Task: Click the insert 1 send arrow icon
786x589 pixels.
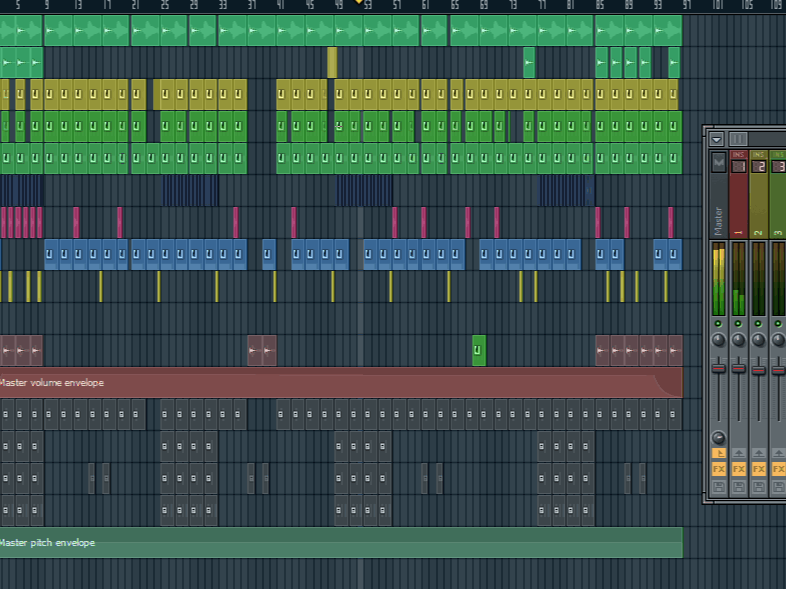Action: point(739,453)
